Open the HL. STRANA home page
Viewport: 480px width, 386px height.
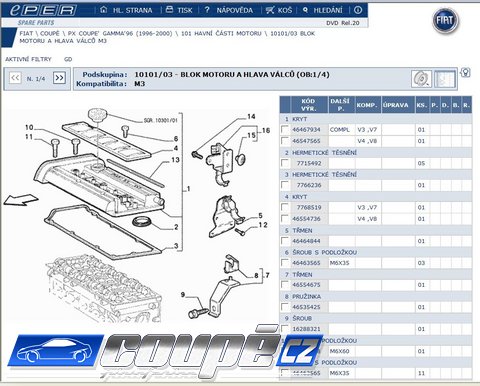[x=126, y=10]
